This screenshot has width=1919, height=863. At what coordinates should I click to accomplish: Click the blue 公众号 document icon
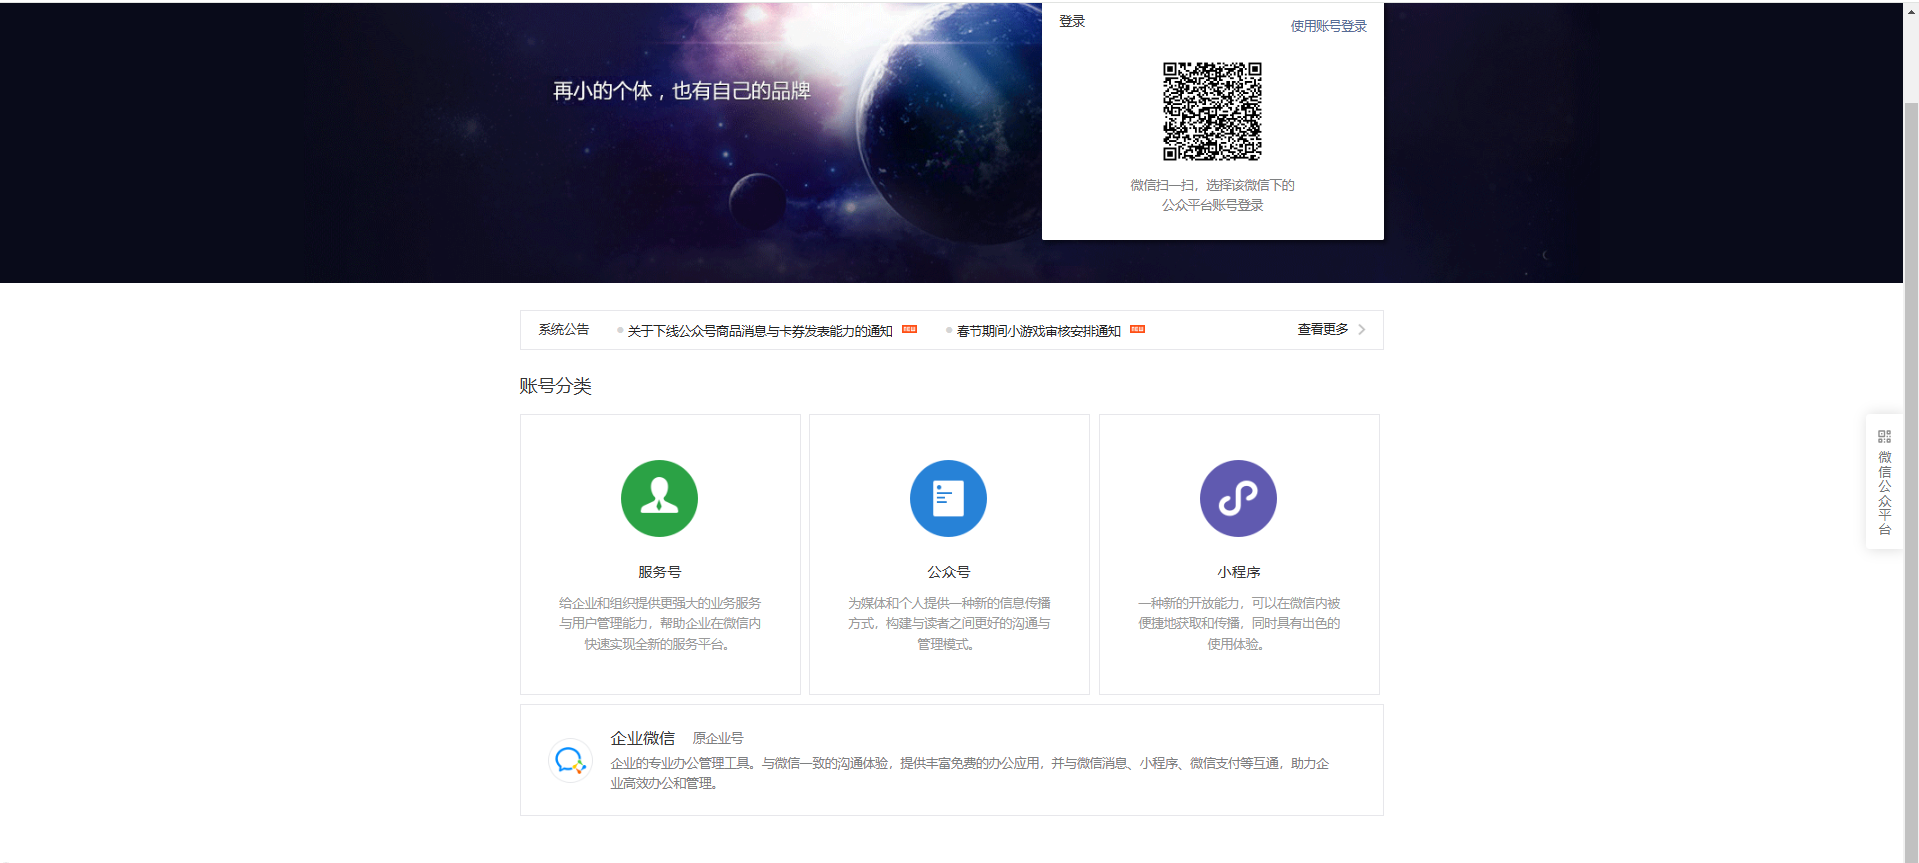948,498
